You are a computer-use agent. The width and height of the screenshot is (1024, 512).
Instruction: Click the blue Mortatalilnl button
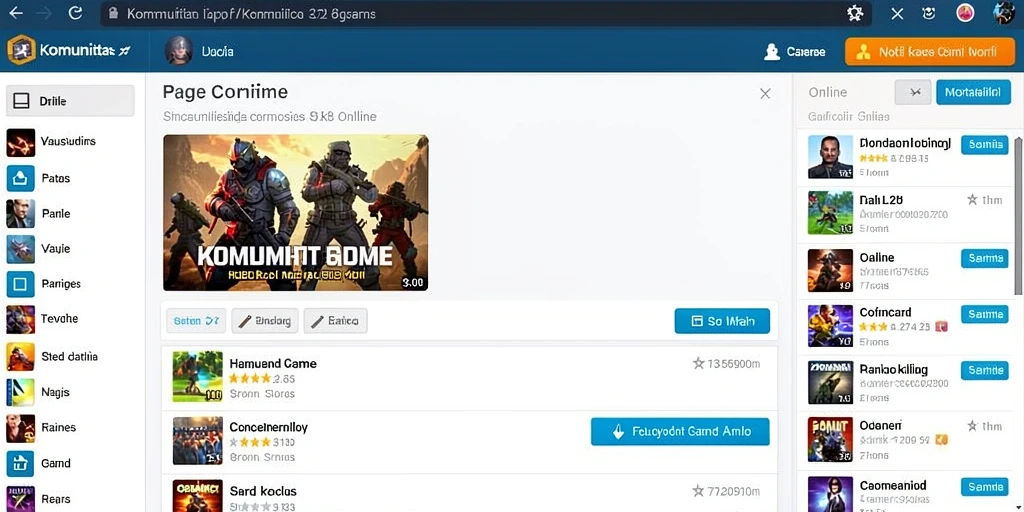973,93
